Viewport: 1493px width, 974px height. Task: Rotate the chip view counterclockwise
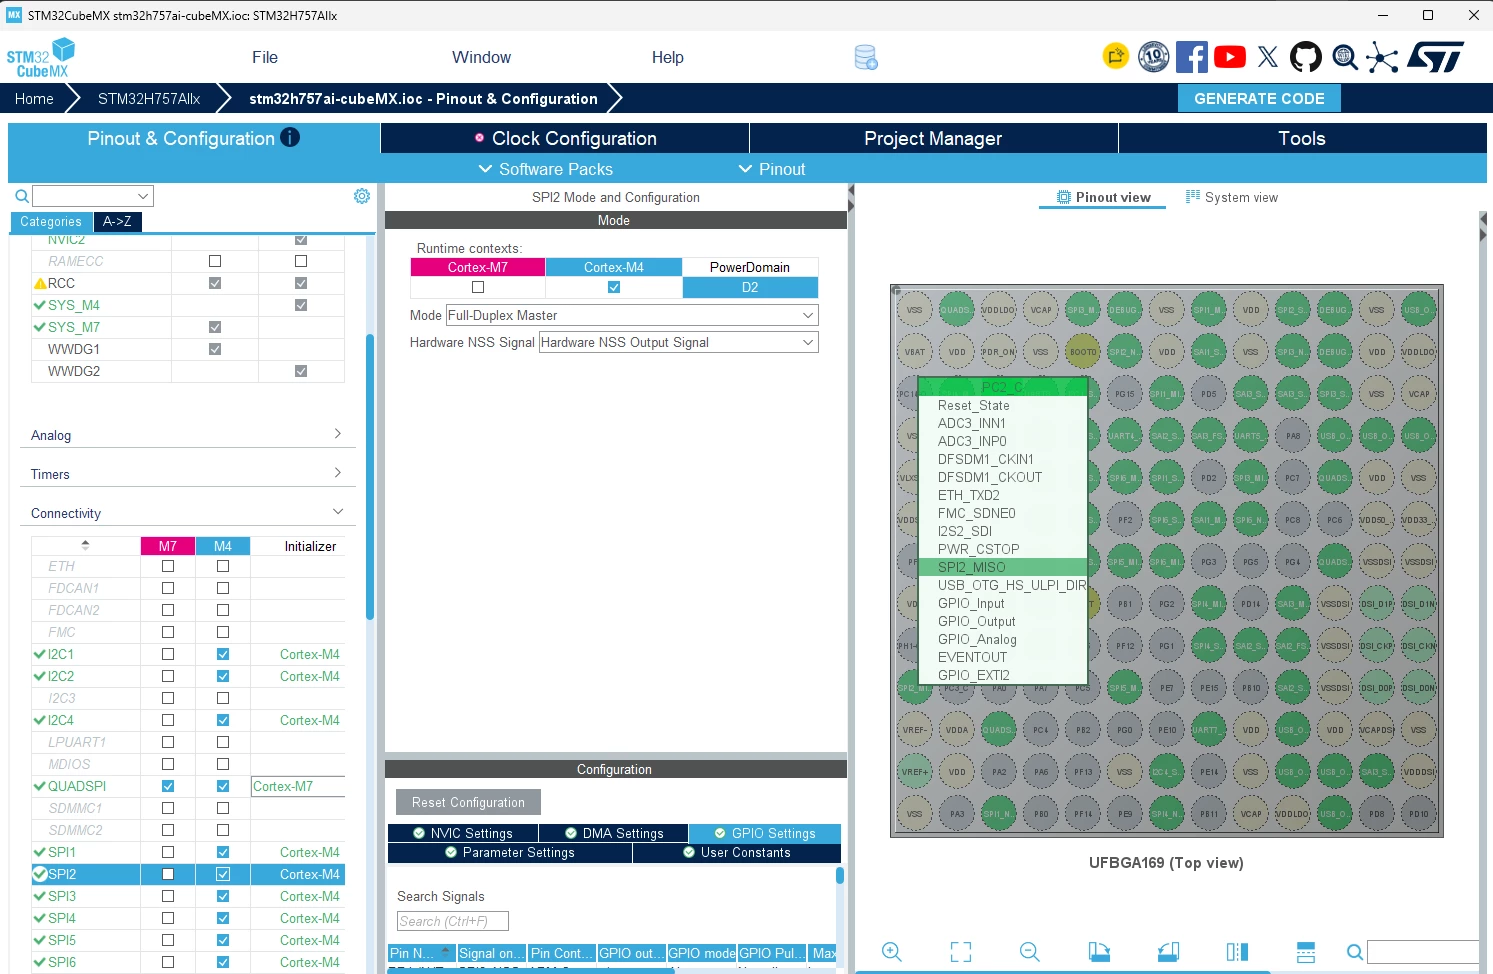click(1168, 952)
